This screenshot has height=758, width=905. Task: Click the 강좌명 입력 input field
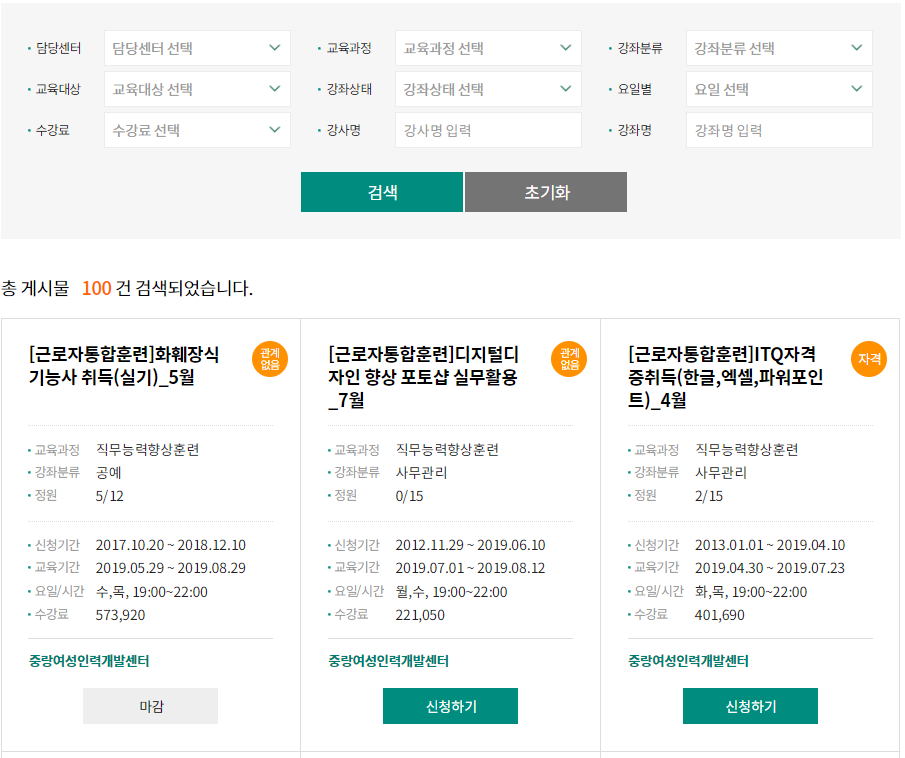click(x=779, y=130)
